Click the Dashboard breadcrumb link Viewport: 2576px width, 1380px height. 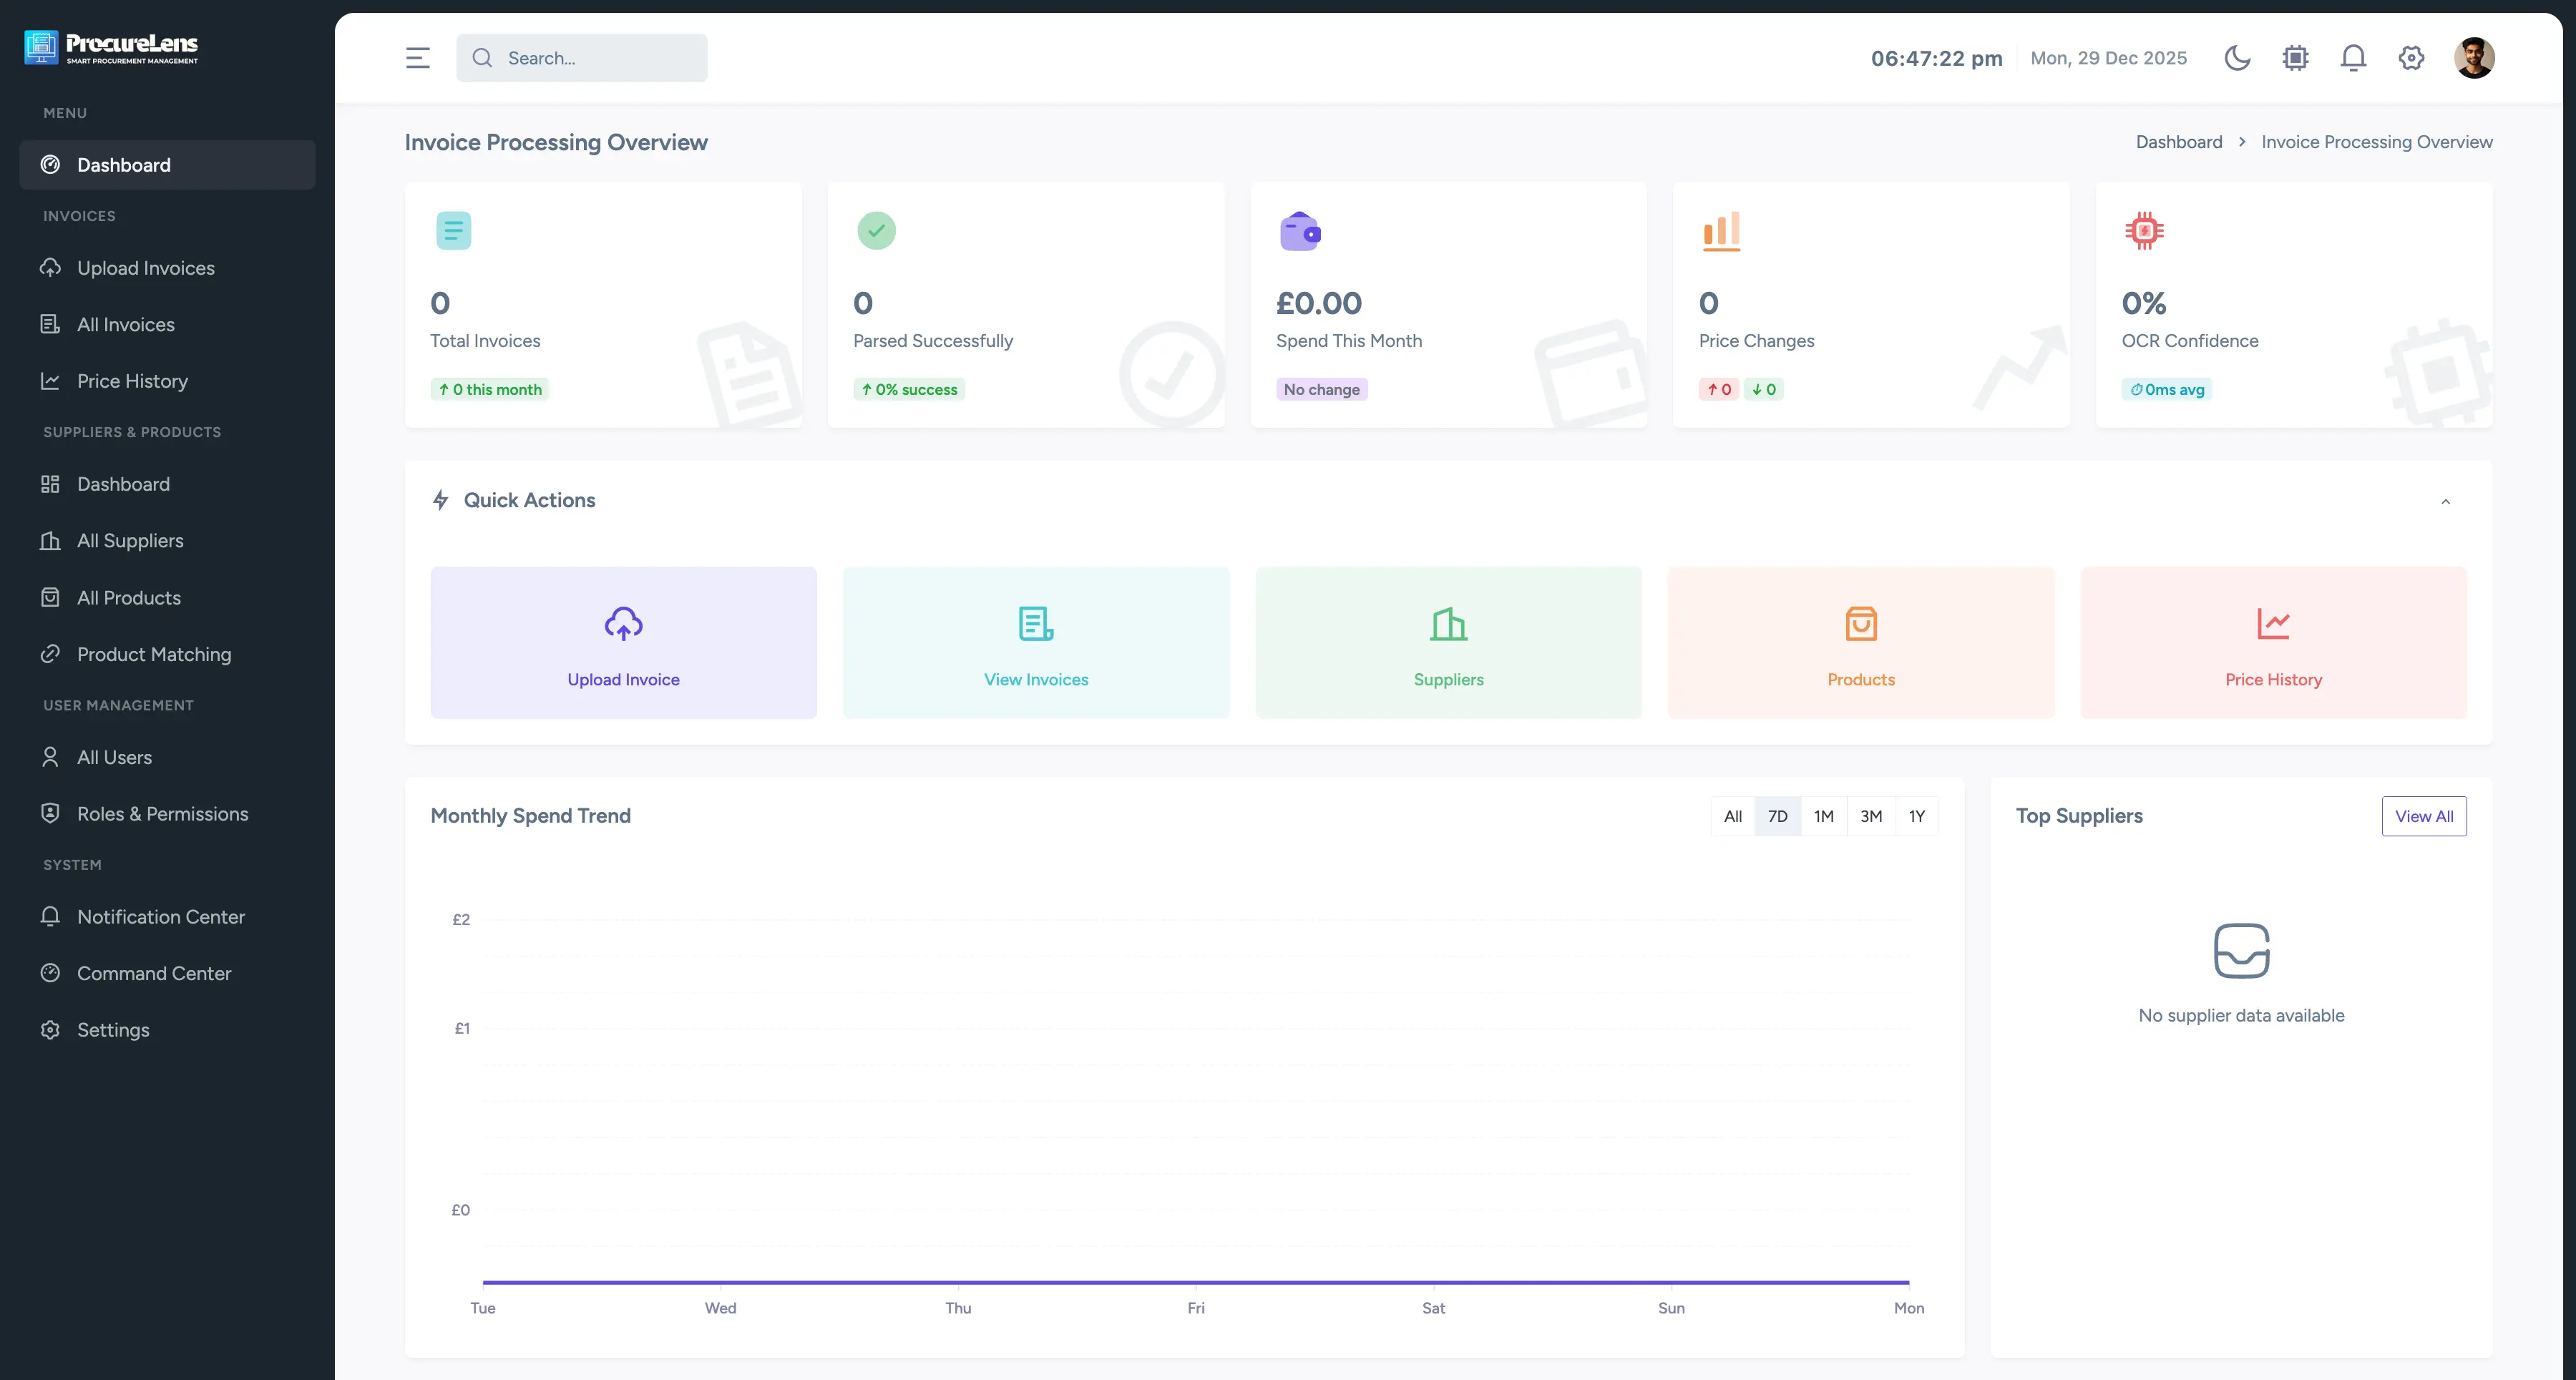coord(2179,142)
